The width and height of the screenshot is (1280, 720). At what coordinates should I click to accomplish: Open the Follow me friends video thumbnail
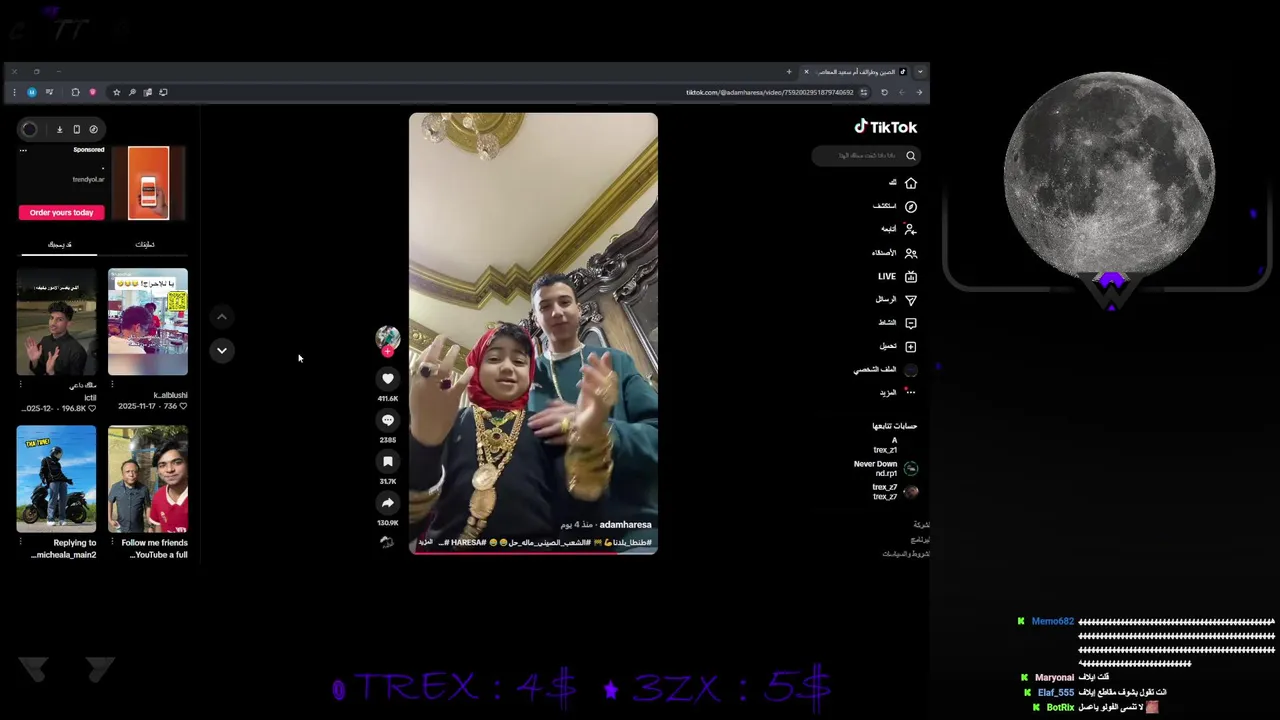tap(148, 479)
